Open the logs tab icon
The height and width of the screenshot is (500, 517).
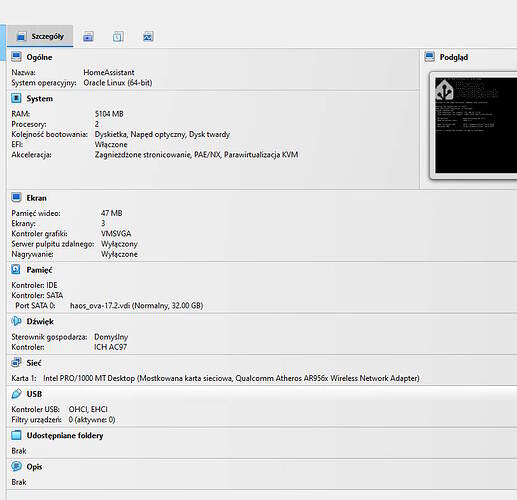(118, 36)
